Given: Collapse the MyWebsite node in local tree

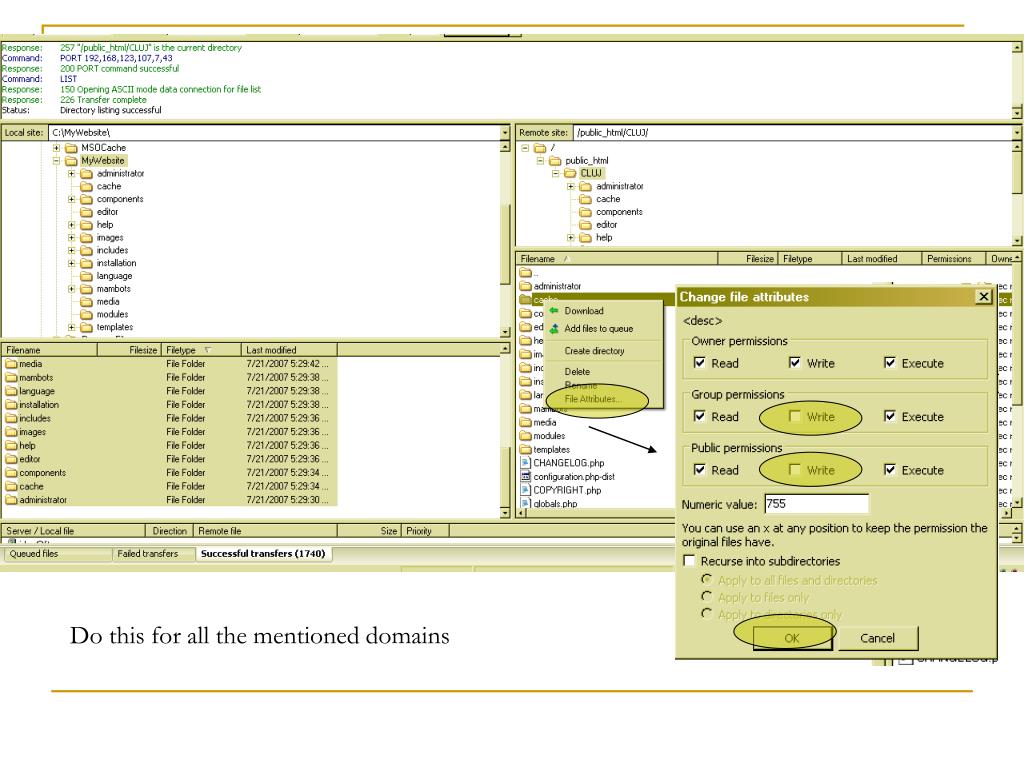Looking at the screenshot, I should click(57, 161).
